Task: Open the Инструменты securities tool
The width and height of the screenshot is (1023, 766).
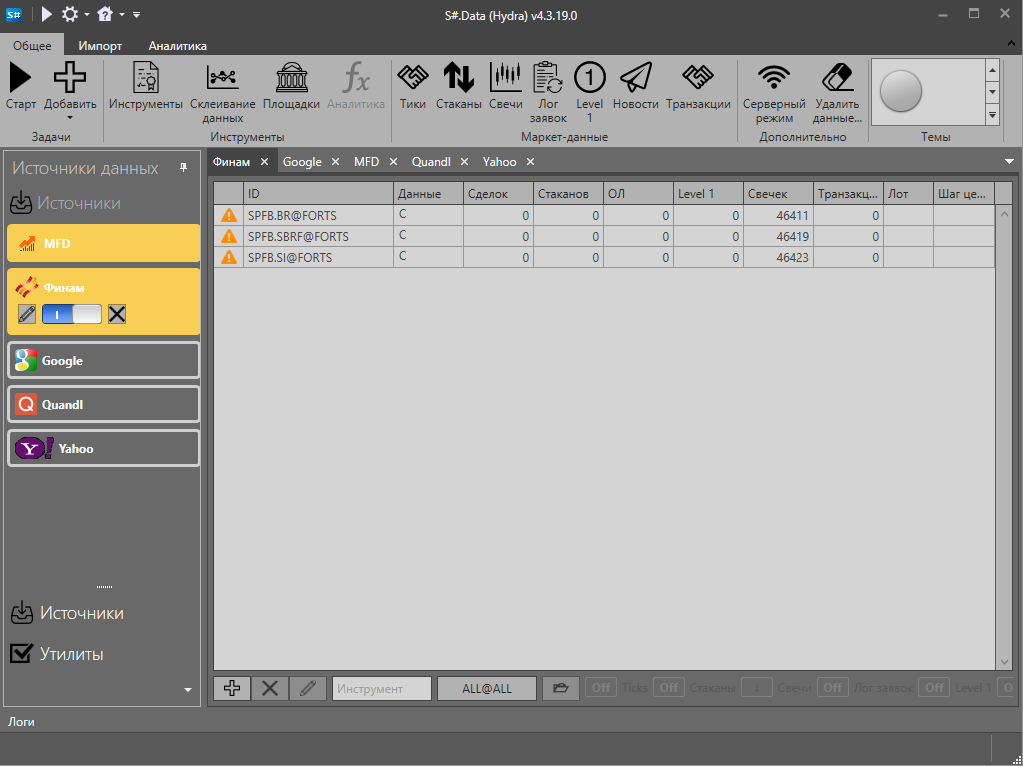Action: (146, 85)
